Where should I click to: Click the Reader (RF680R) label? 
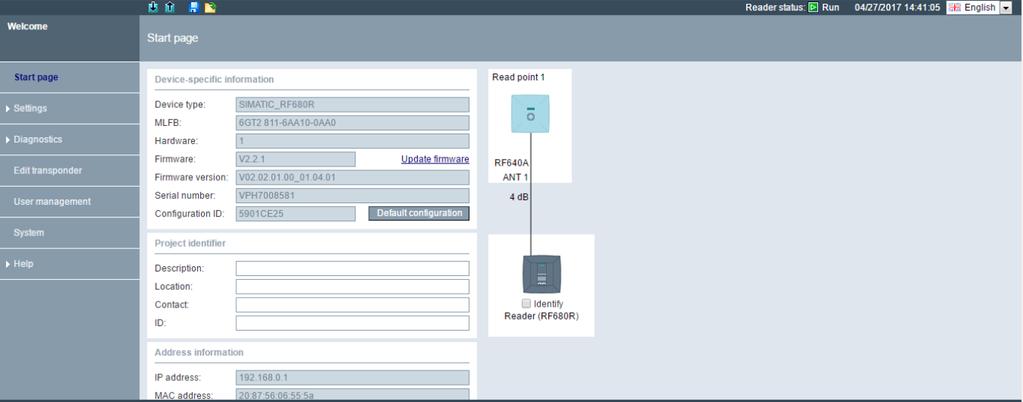tap(542, 316)
